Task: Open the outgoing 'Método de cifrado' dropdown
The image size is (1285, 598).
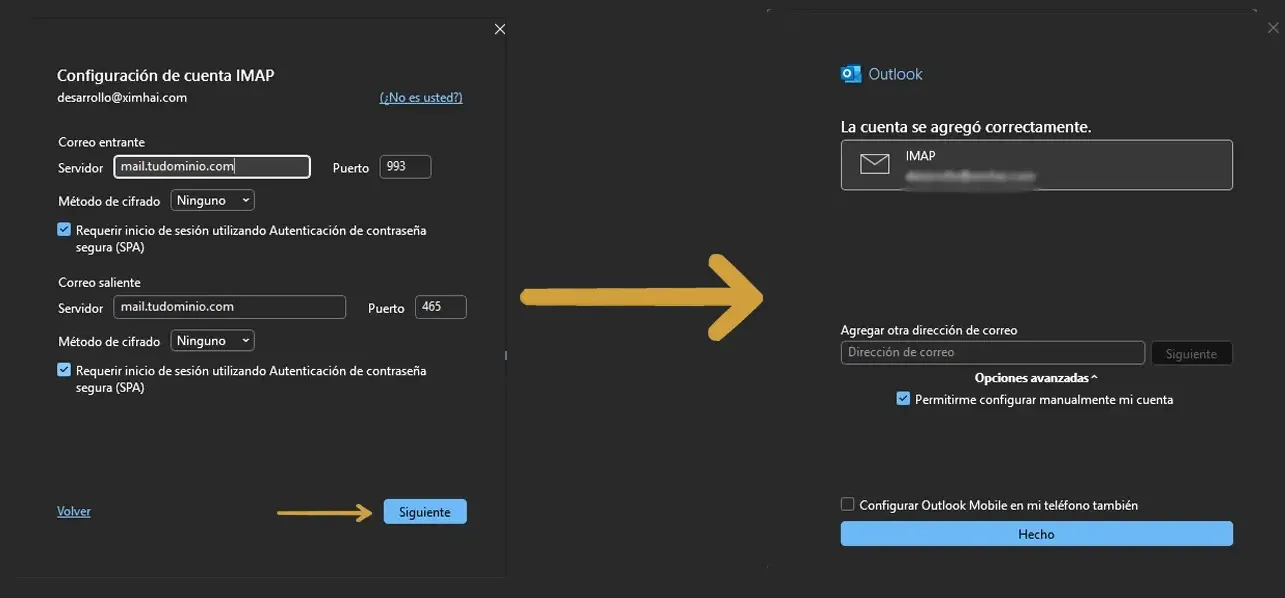Action: tap(211, 340)
